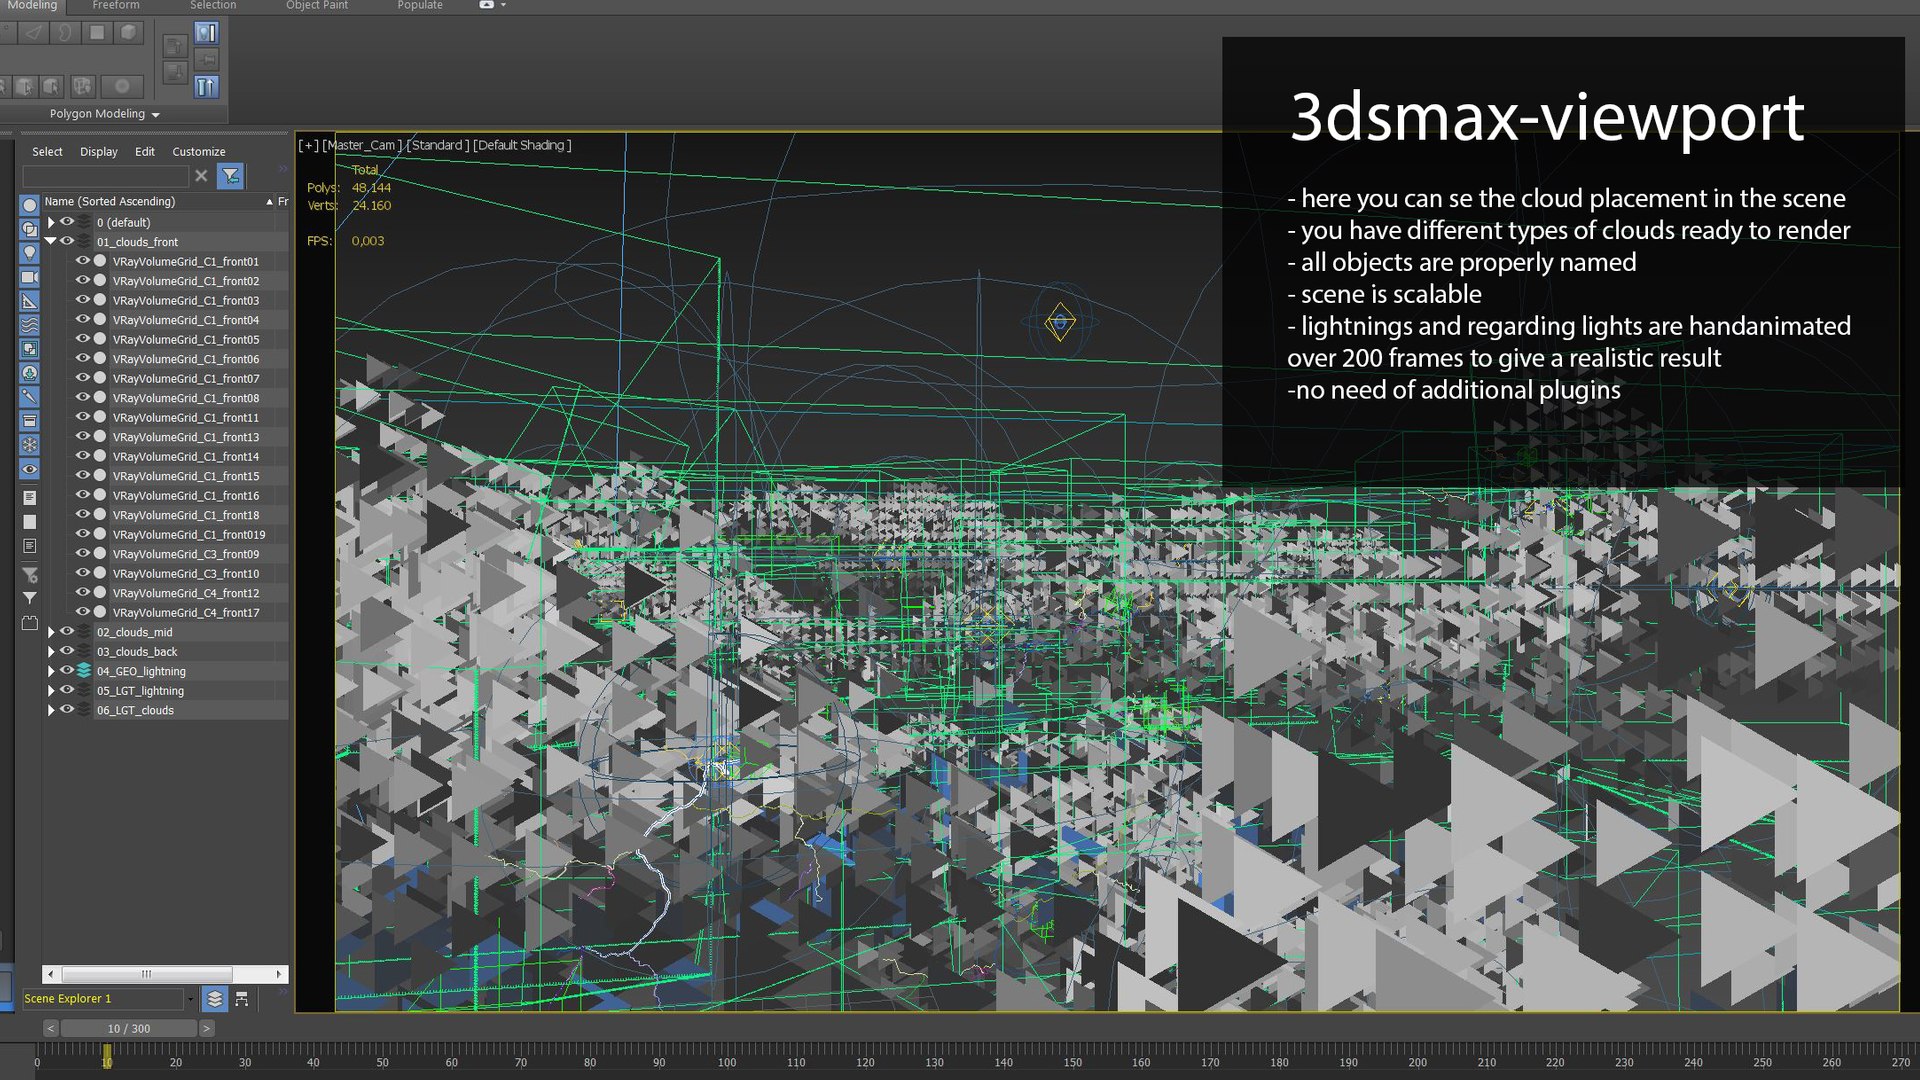Open the Freeform ribbon tab
Viewport: 1920px width, 1080px height.
click(116, 5)
